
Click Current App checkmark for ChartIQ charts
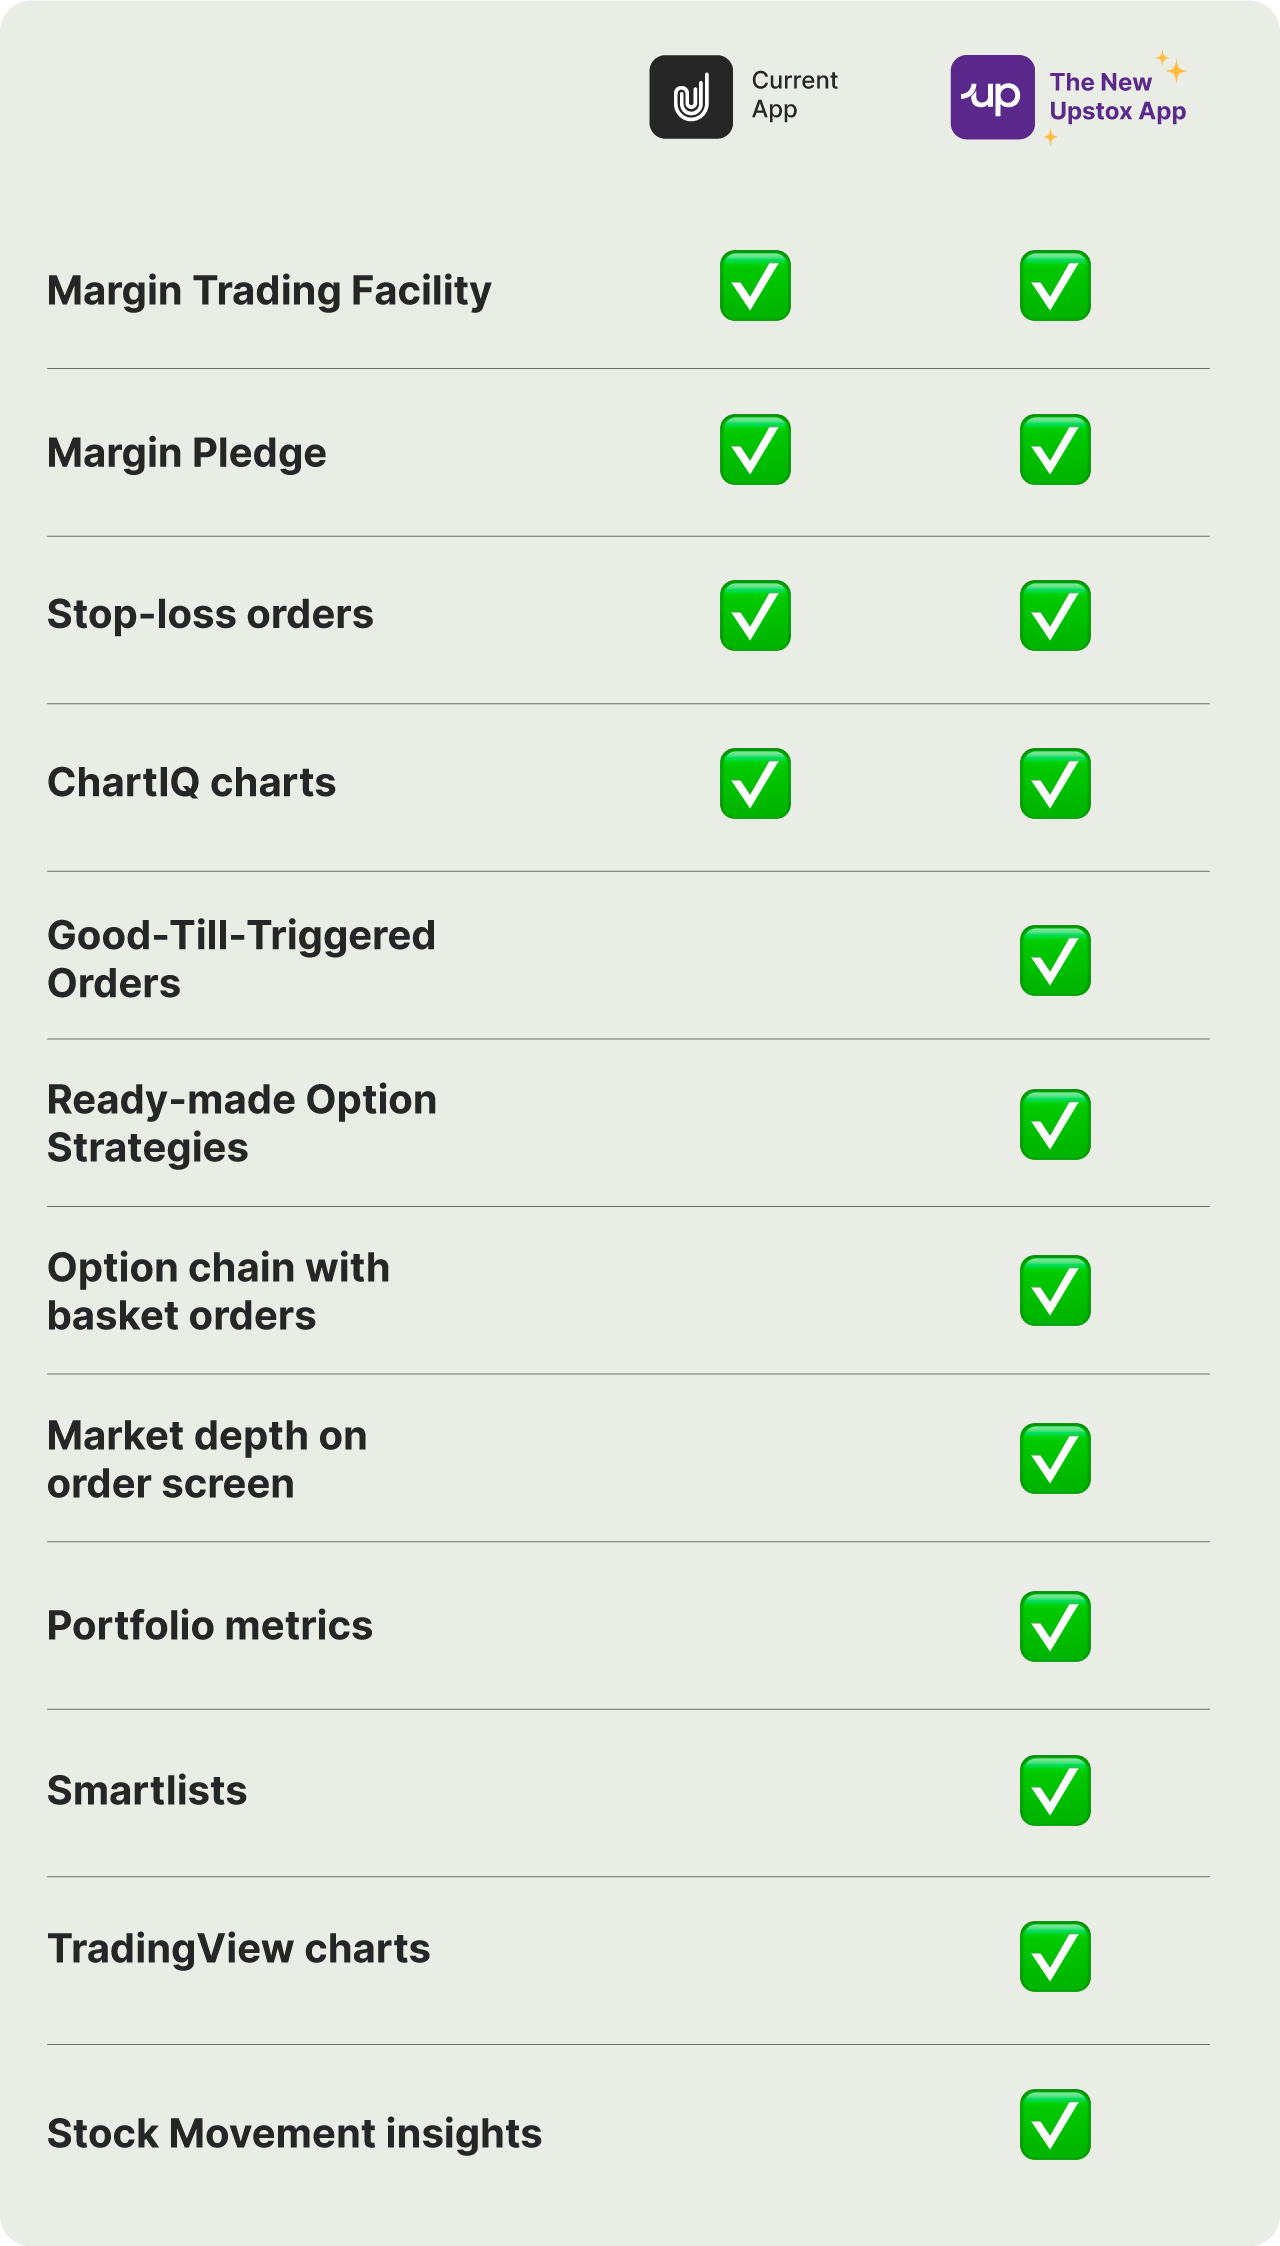pos(755,784)
